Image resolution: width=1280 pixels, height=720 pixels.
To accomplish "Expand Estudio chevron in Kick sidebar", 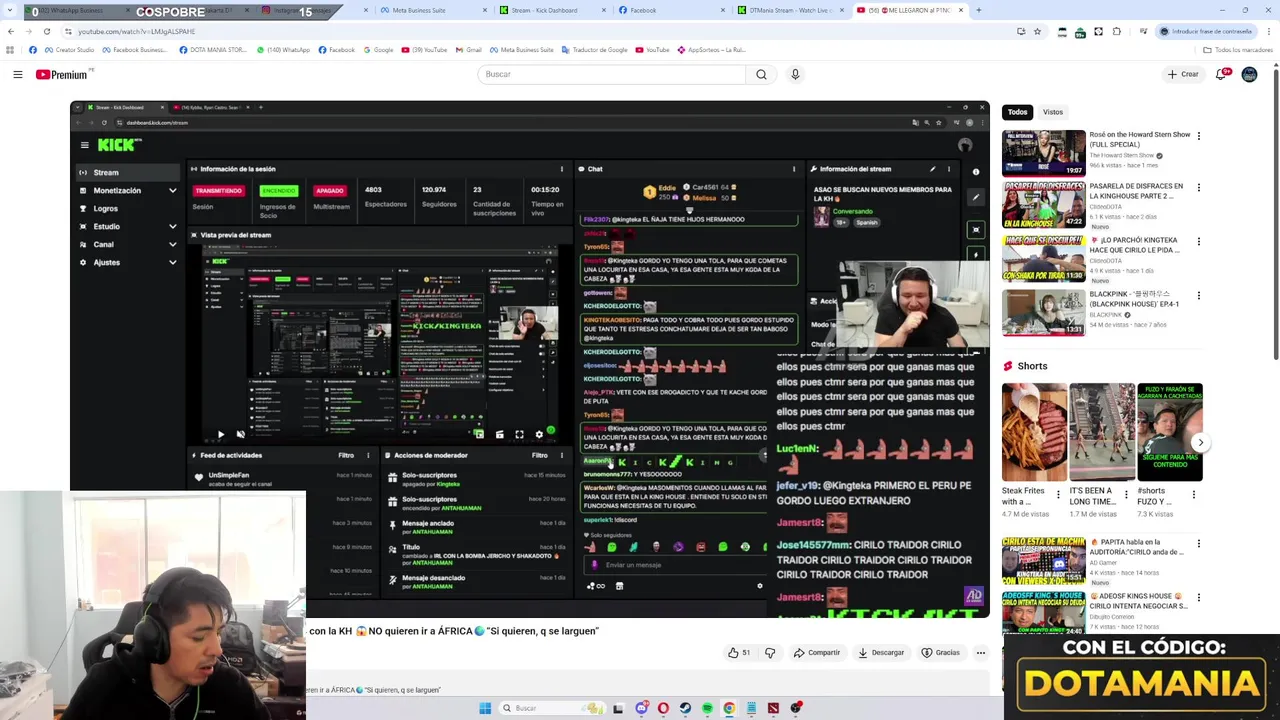I will [172, 227].
